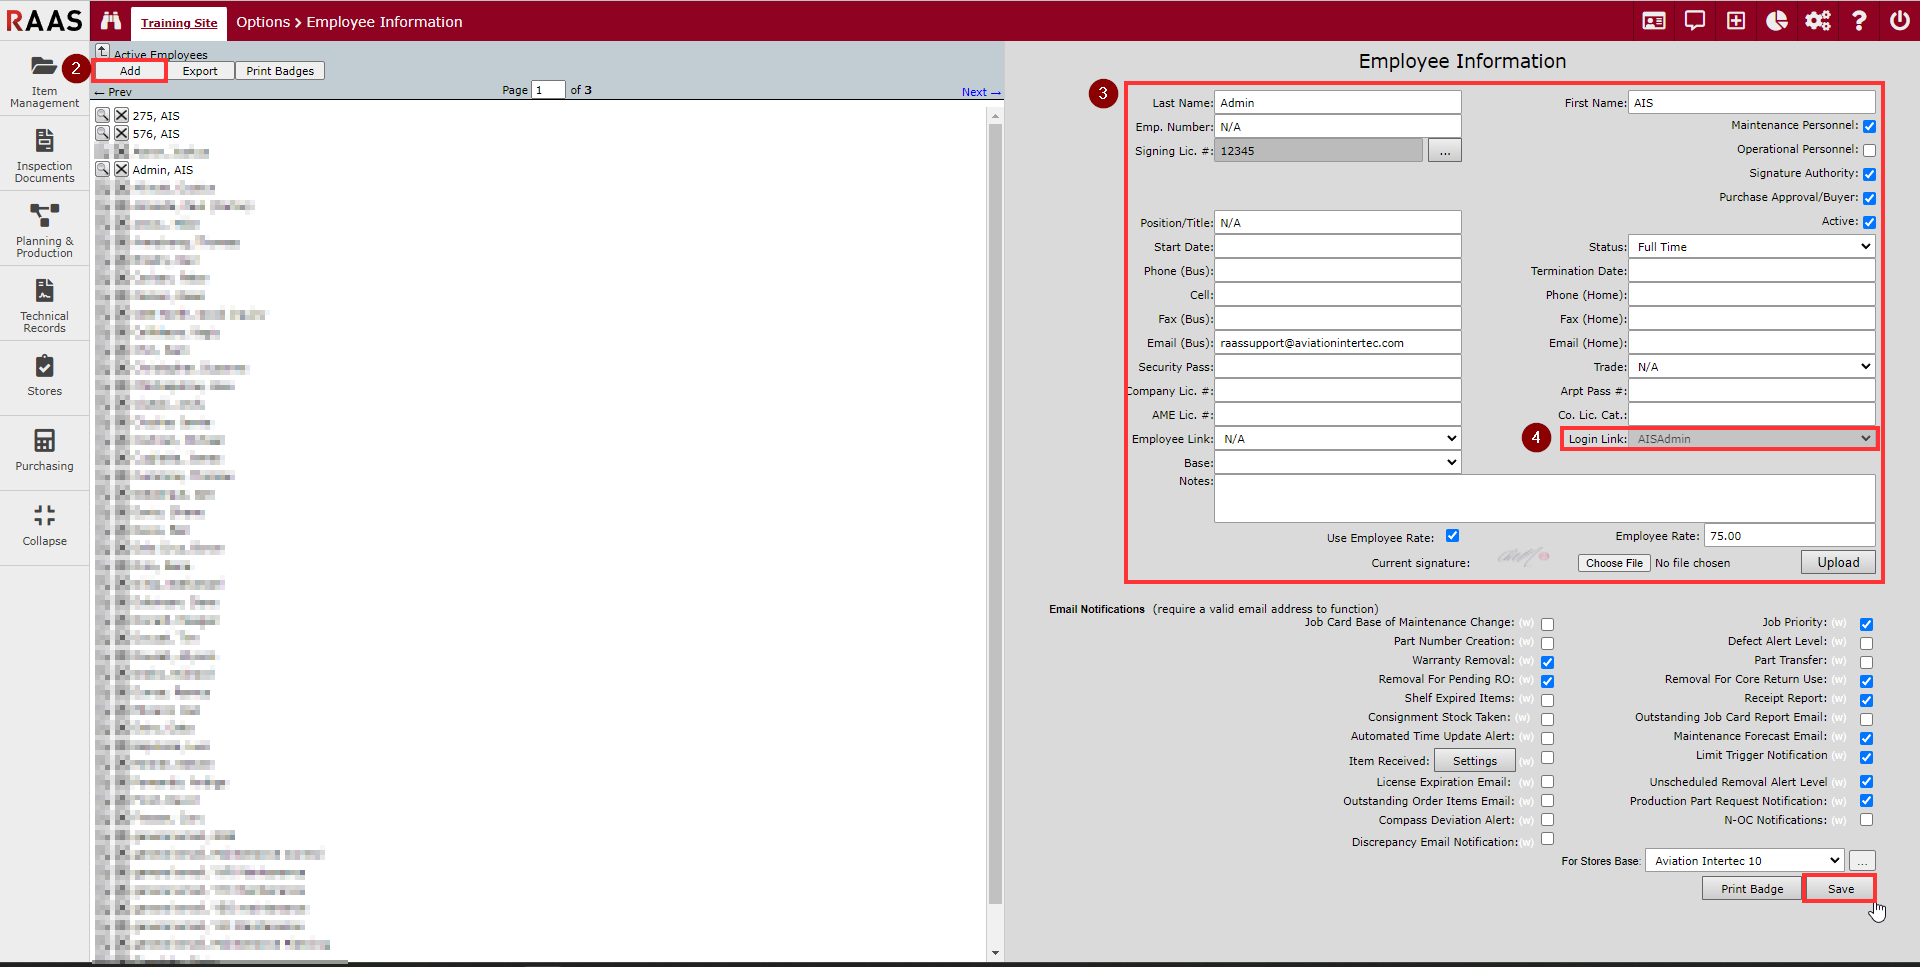Click the Save button
The height and width of the screenshot is (967, 1920).
pos(1840,889)
